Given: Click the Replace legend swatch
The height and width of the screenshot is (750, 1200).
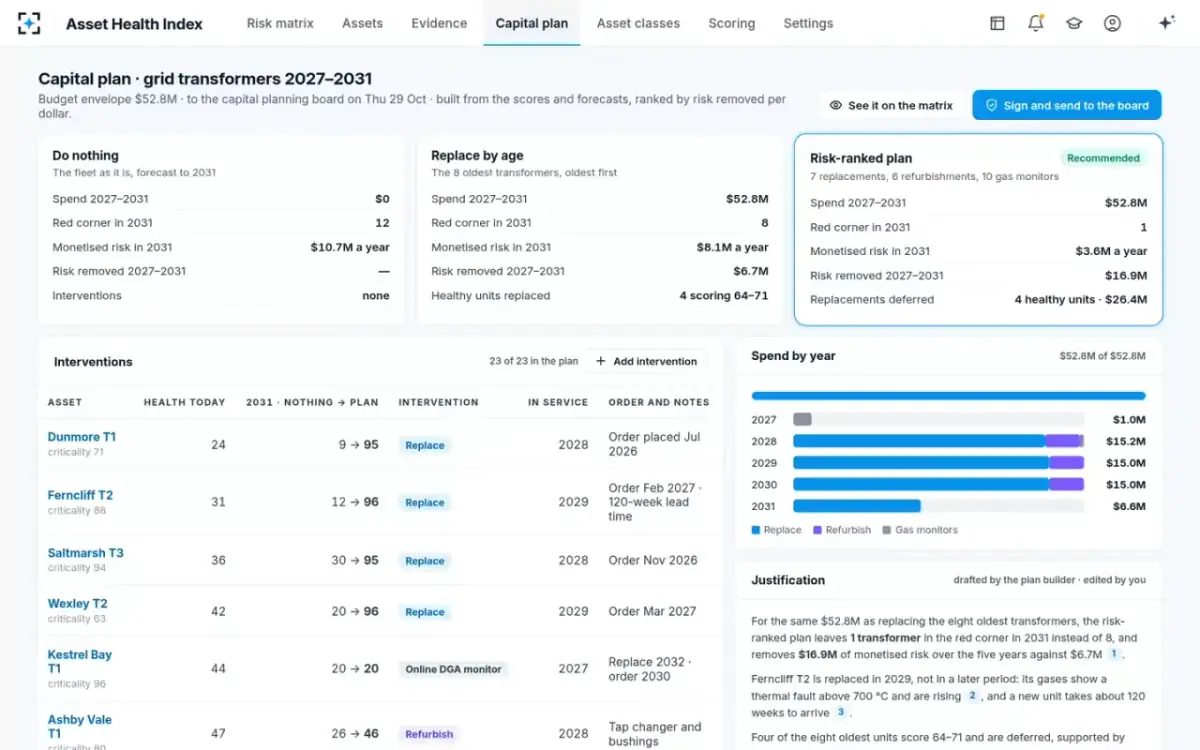Looking at the screenshot, I should tap(756, 530).
